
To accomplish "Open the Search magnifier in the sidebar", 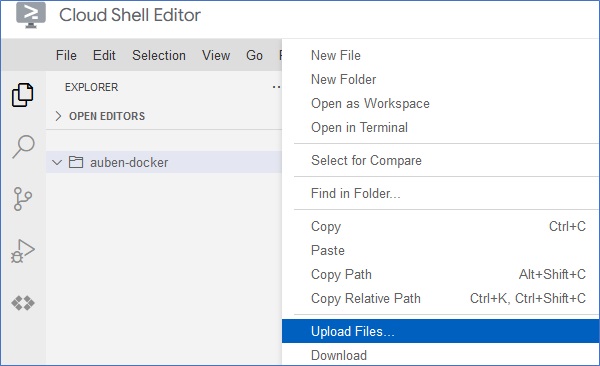I will 23,146.
